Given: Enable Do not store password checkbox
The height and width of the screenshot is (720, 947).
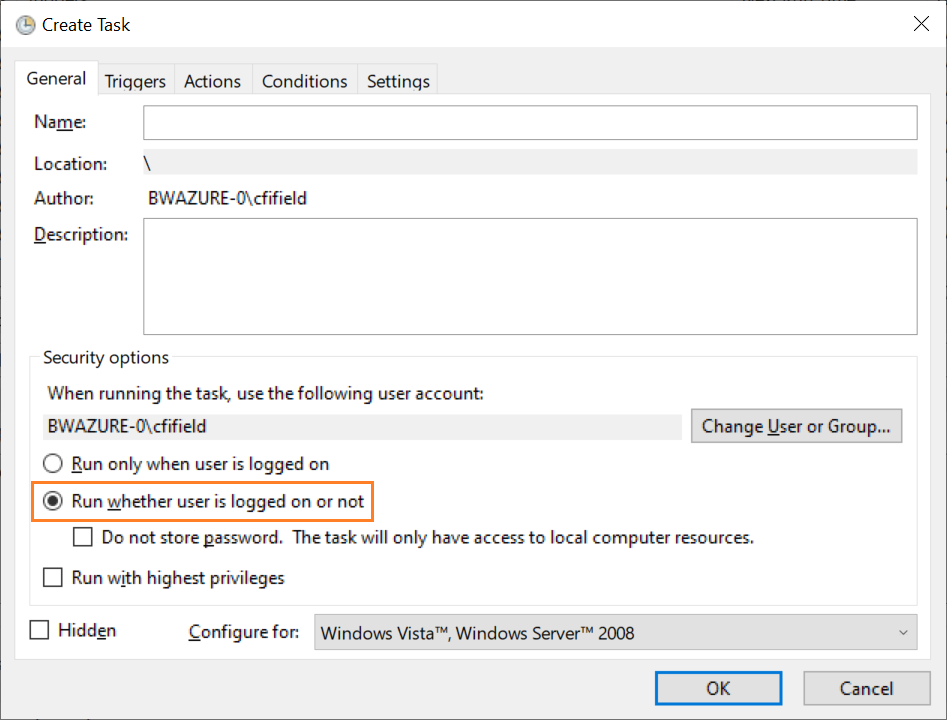Looking at the screenshot, I should coord(83,537).
